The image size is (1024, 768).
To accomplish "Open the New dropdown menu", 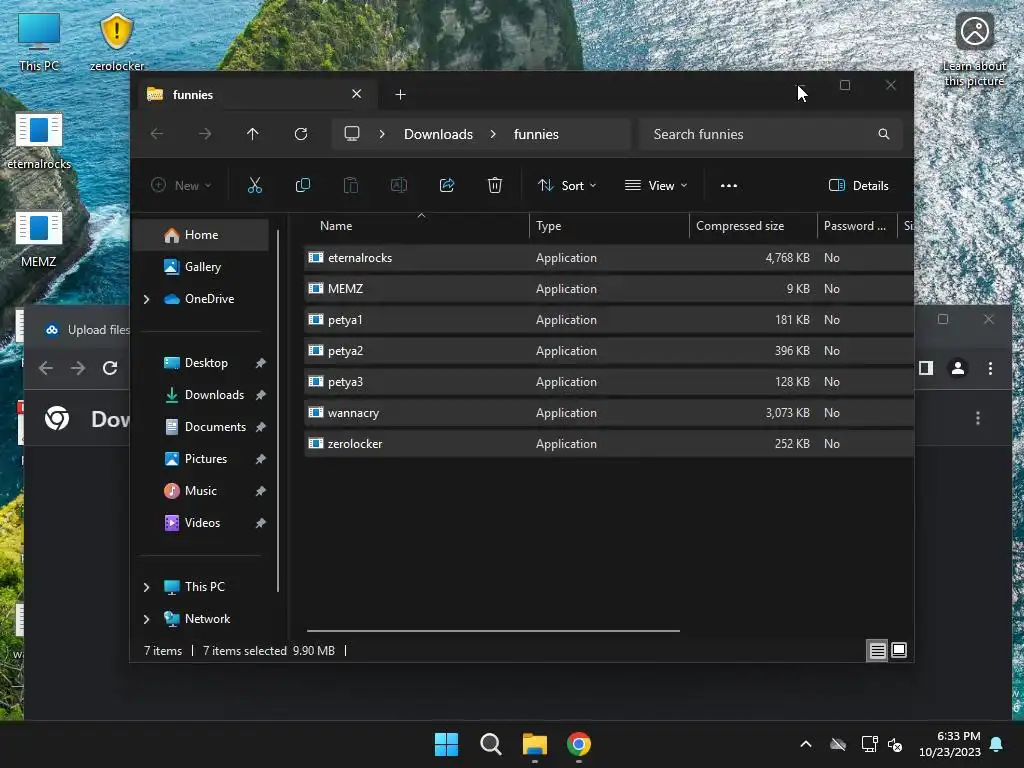I will pos(181,185).
